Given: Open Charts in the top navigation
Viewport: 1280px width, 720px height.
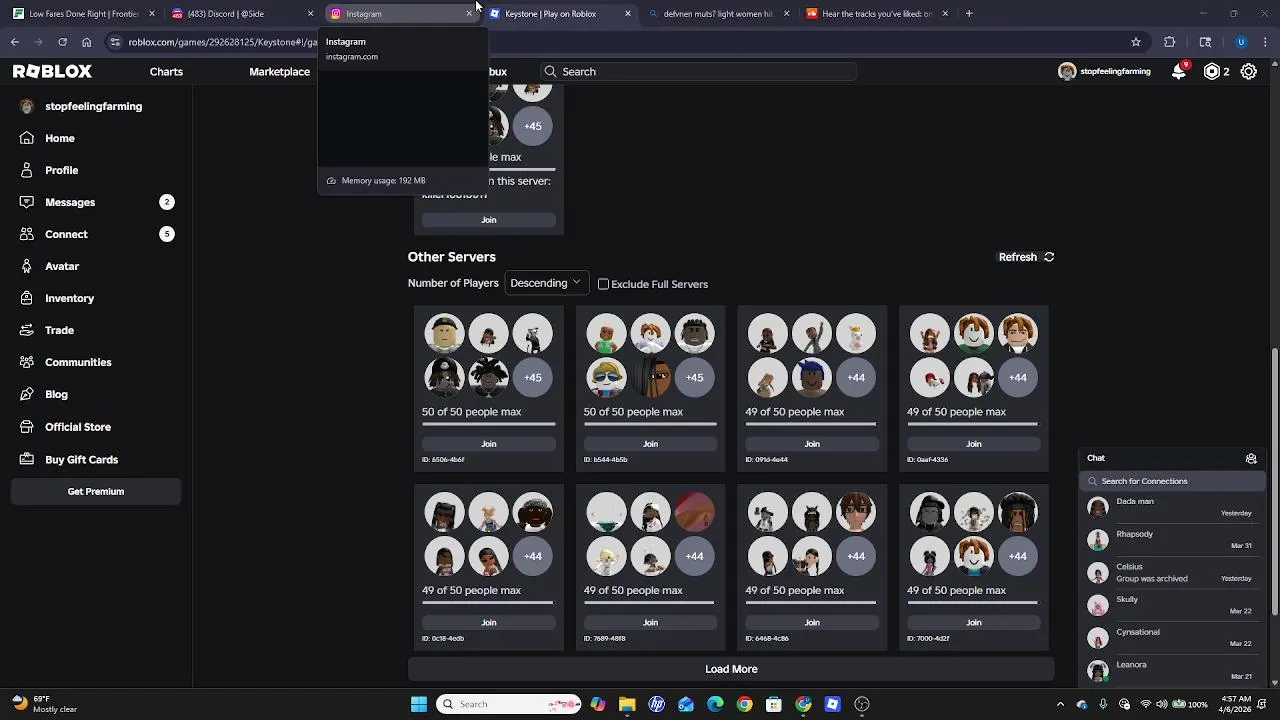Looking at the screenshot, I should (166, 72).
